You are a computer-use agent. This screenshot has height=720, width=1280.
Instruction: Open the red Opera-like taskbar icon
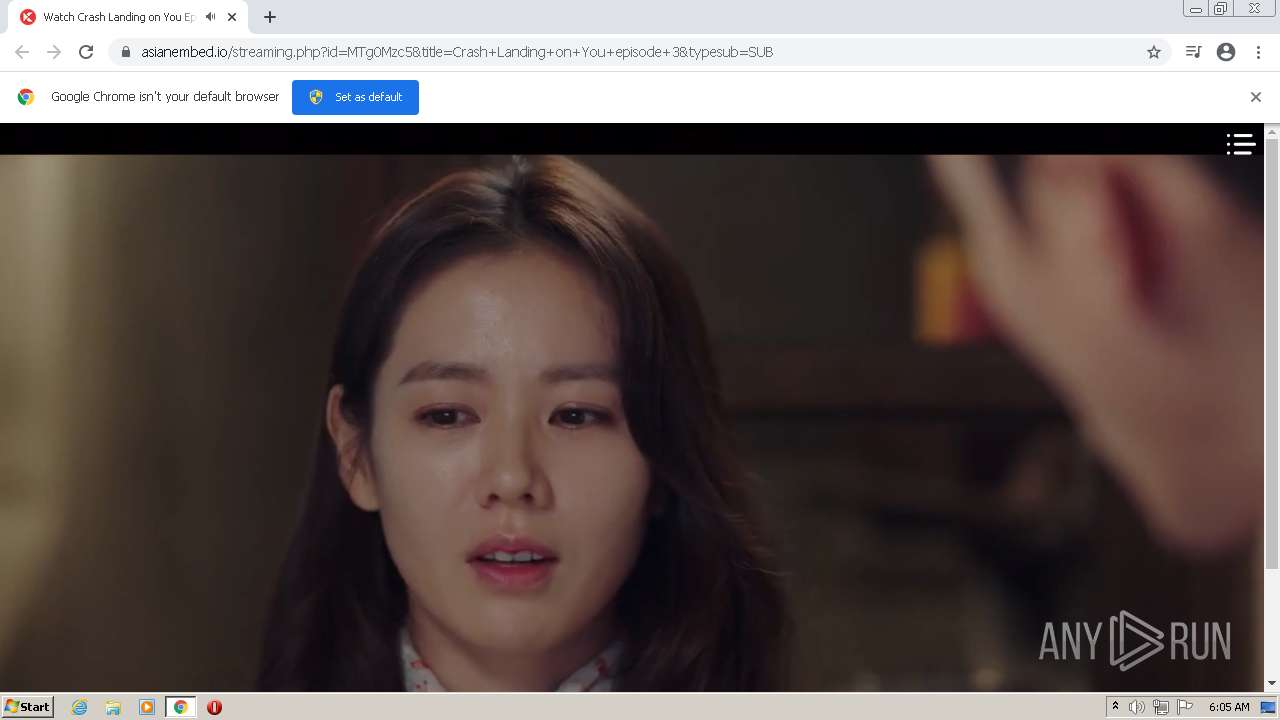tap(214, 707)
